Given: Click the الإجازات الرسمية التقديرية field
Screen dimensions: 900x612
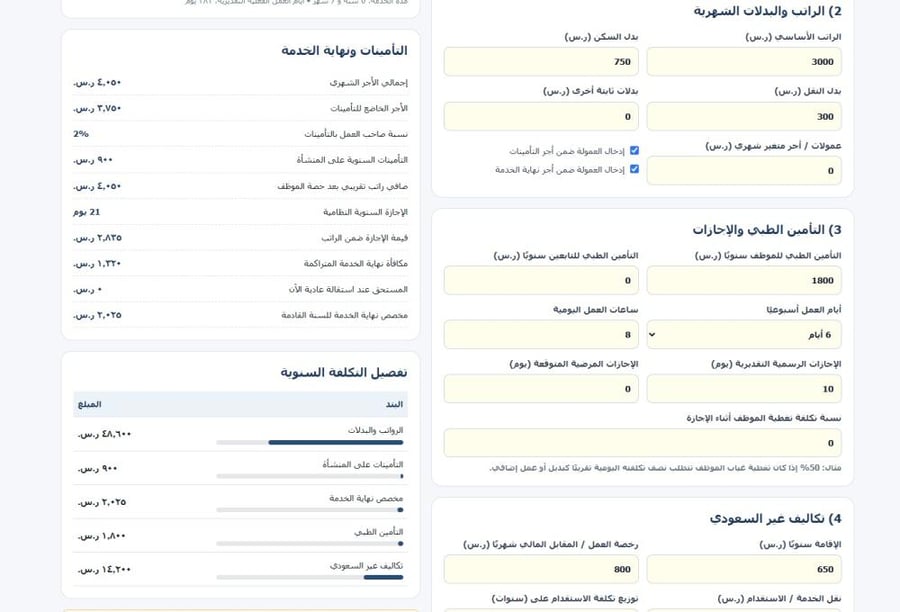Looking at the screenshot, I should (x=744, y=389).
